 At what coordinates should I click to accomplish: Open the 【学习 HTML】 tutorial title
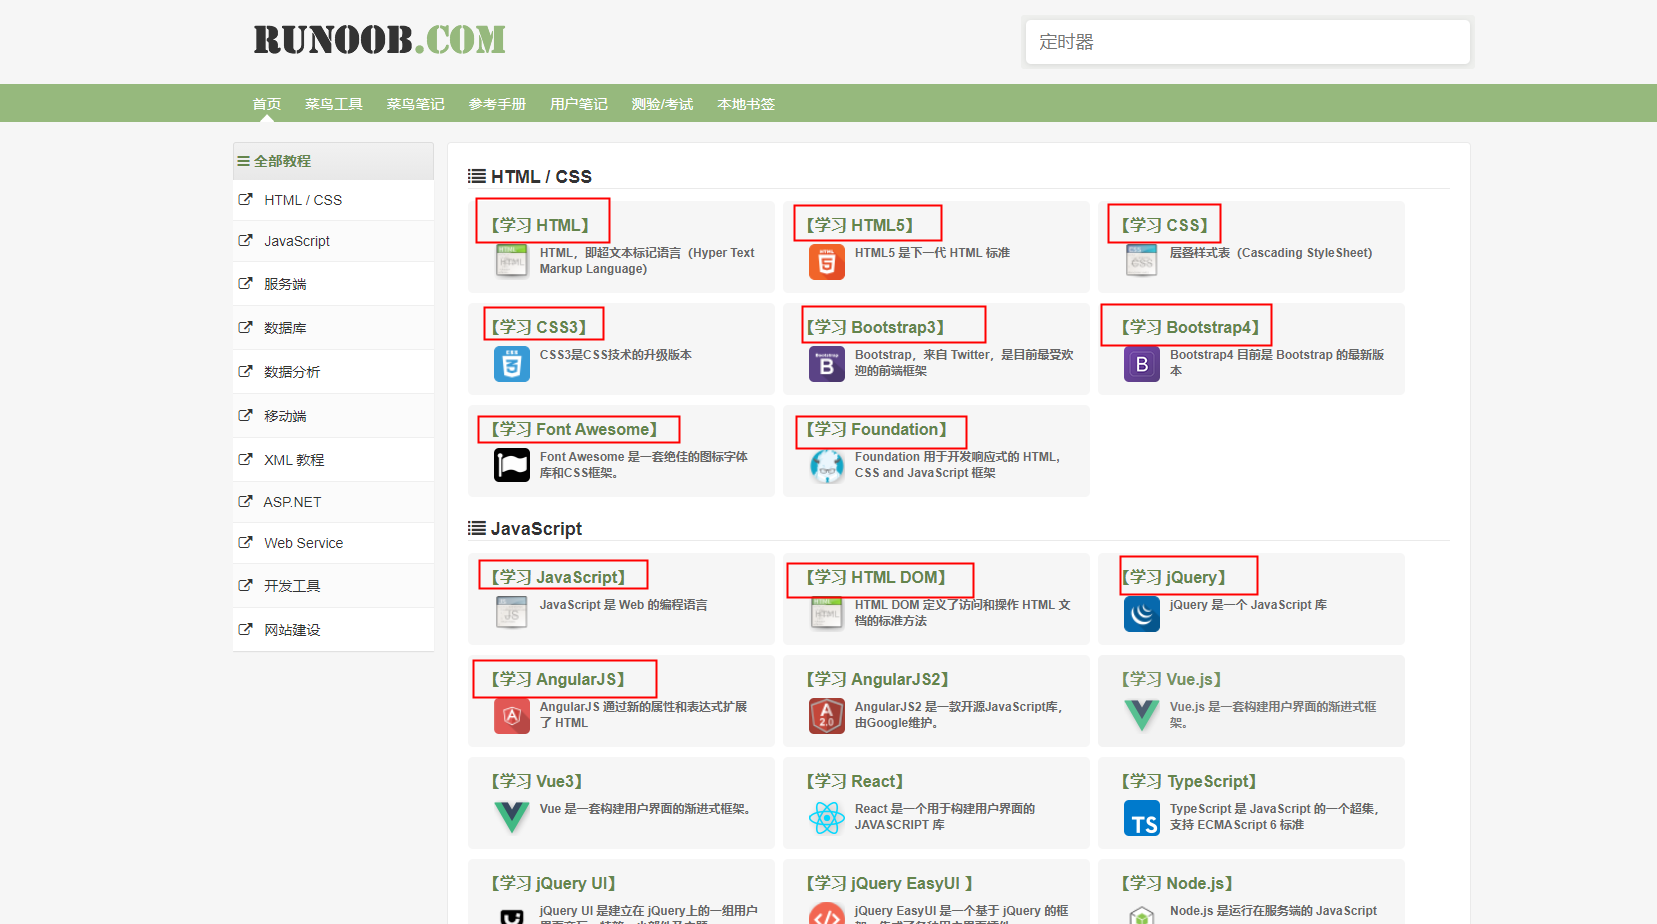point(540,225)
